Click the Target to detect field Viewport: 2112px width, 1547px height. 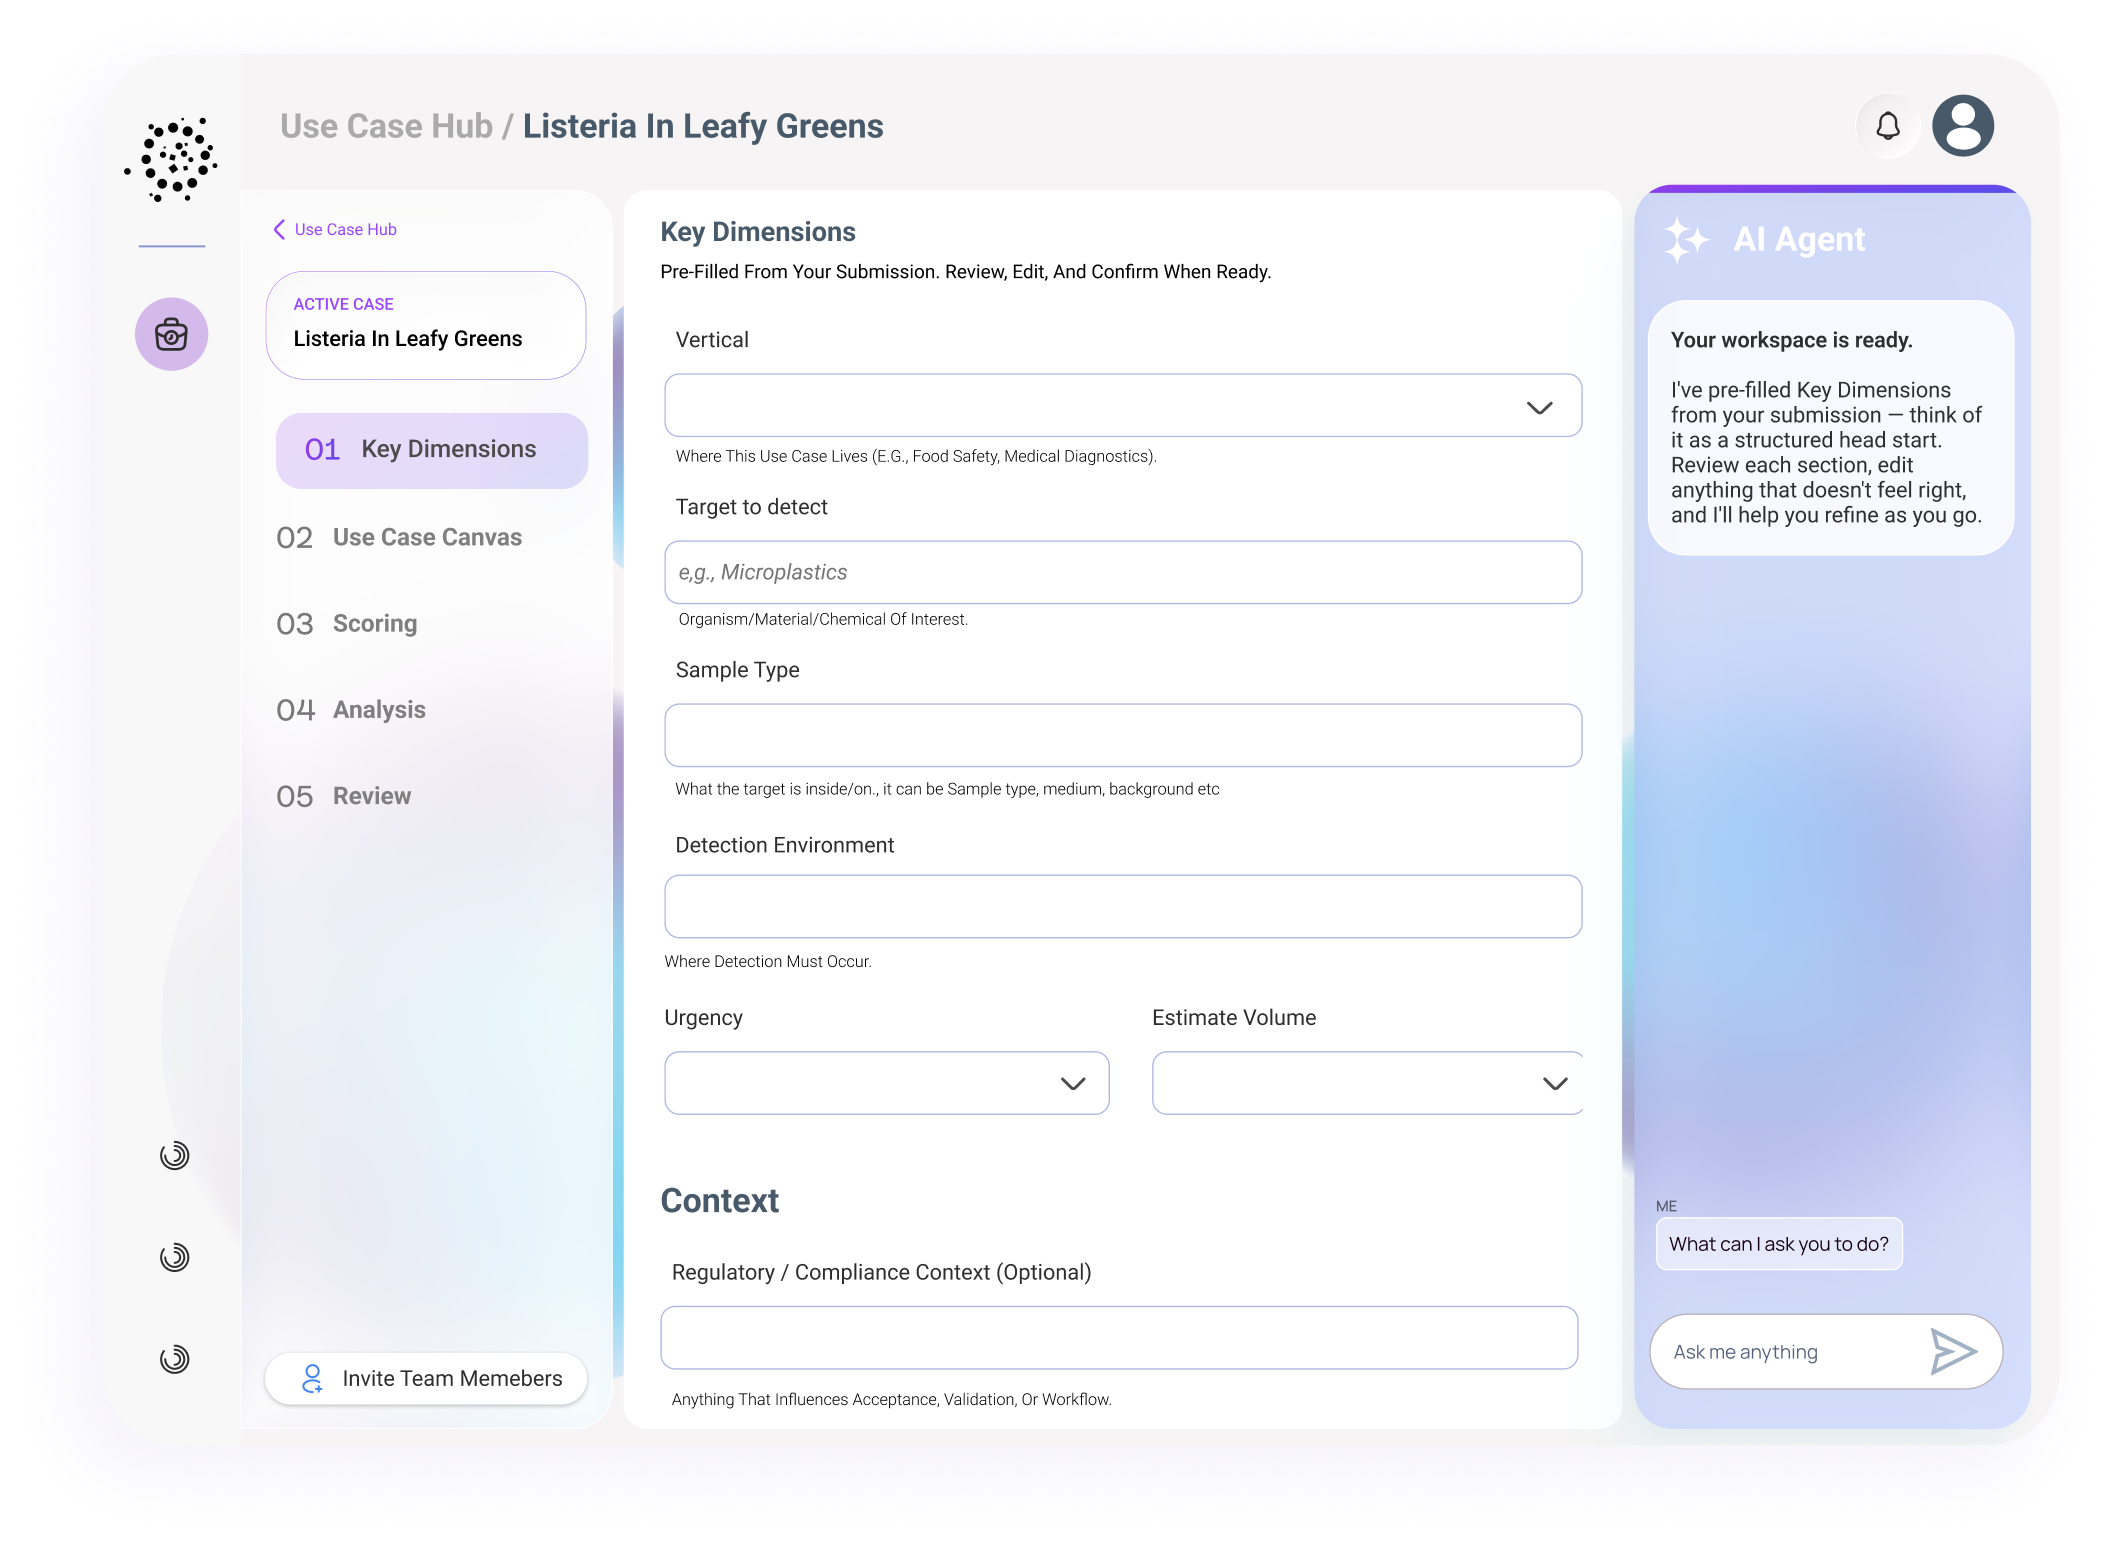(1122, 572)
